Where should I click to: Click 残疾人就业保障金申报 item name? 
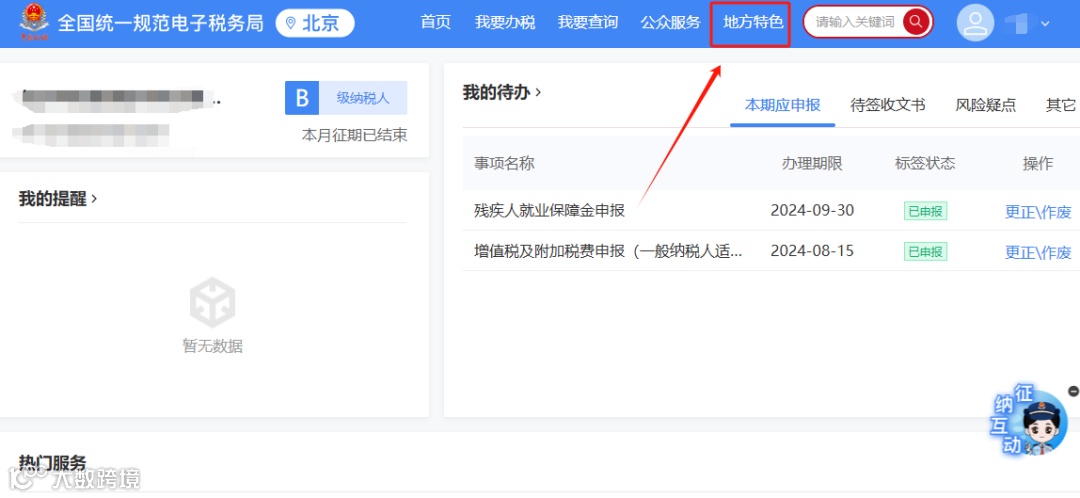point(549,211)
